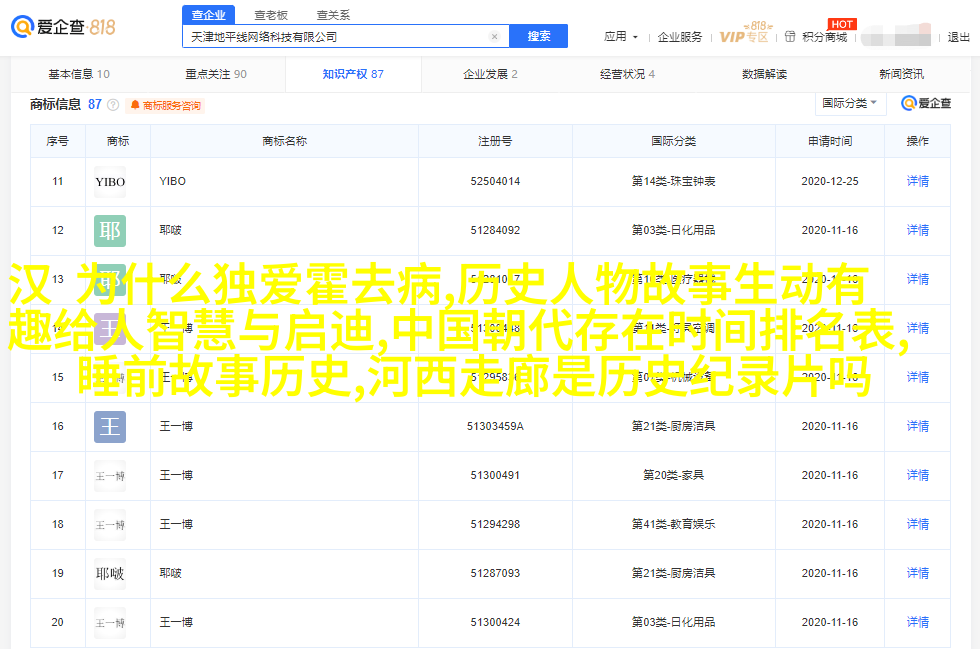
Task: Click registration number 51287093
Action: (495, 573)
